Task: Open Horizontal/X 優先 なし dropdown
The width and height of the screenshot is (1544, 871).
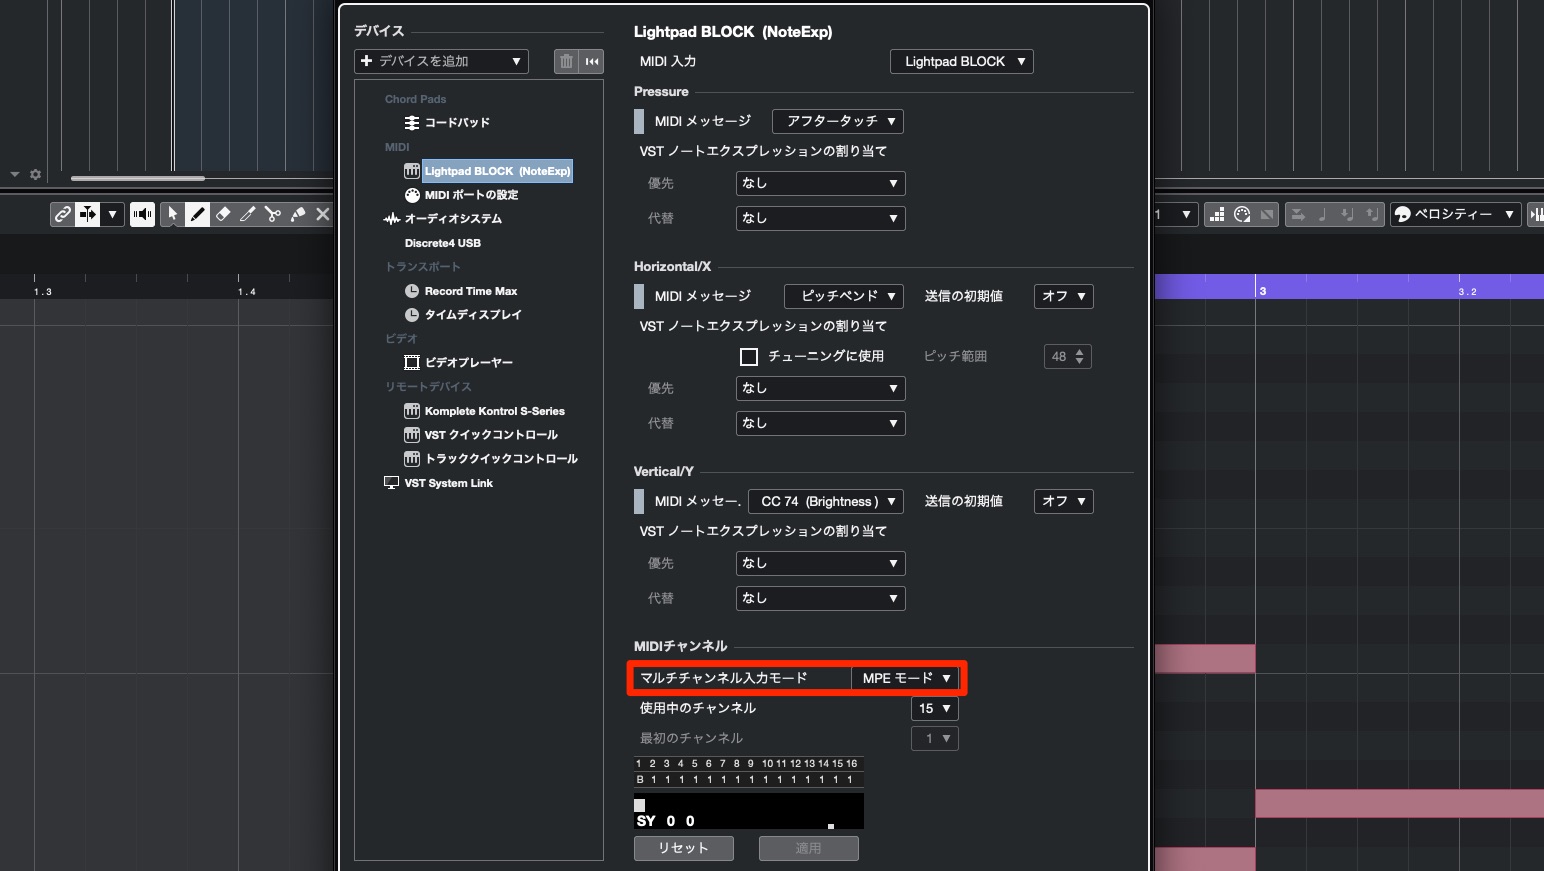Action: 820,388
